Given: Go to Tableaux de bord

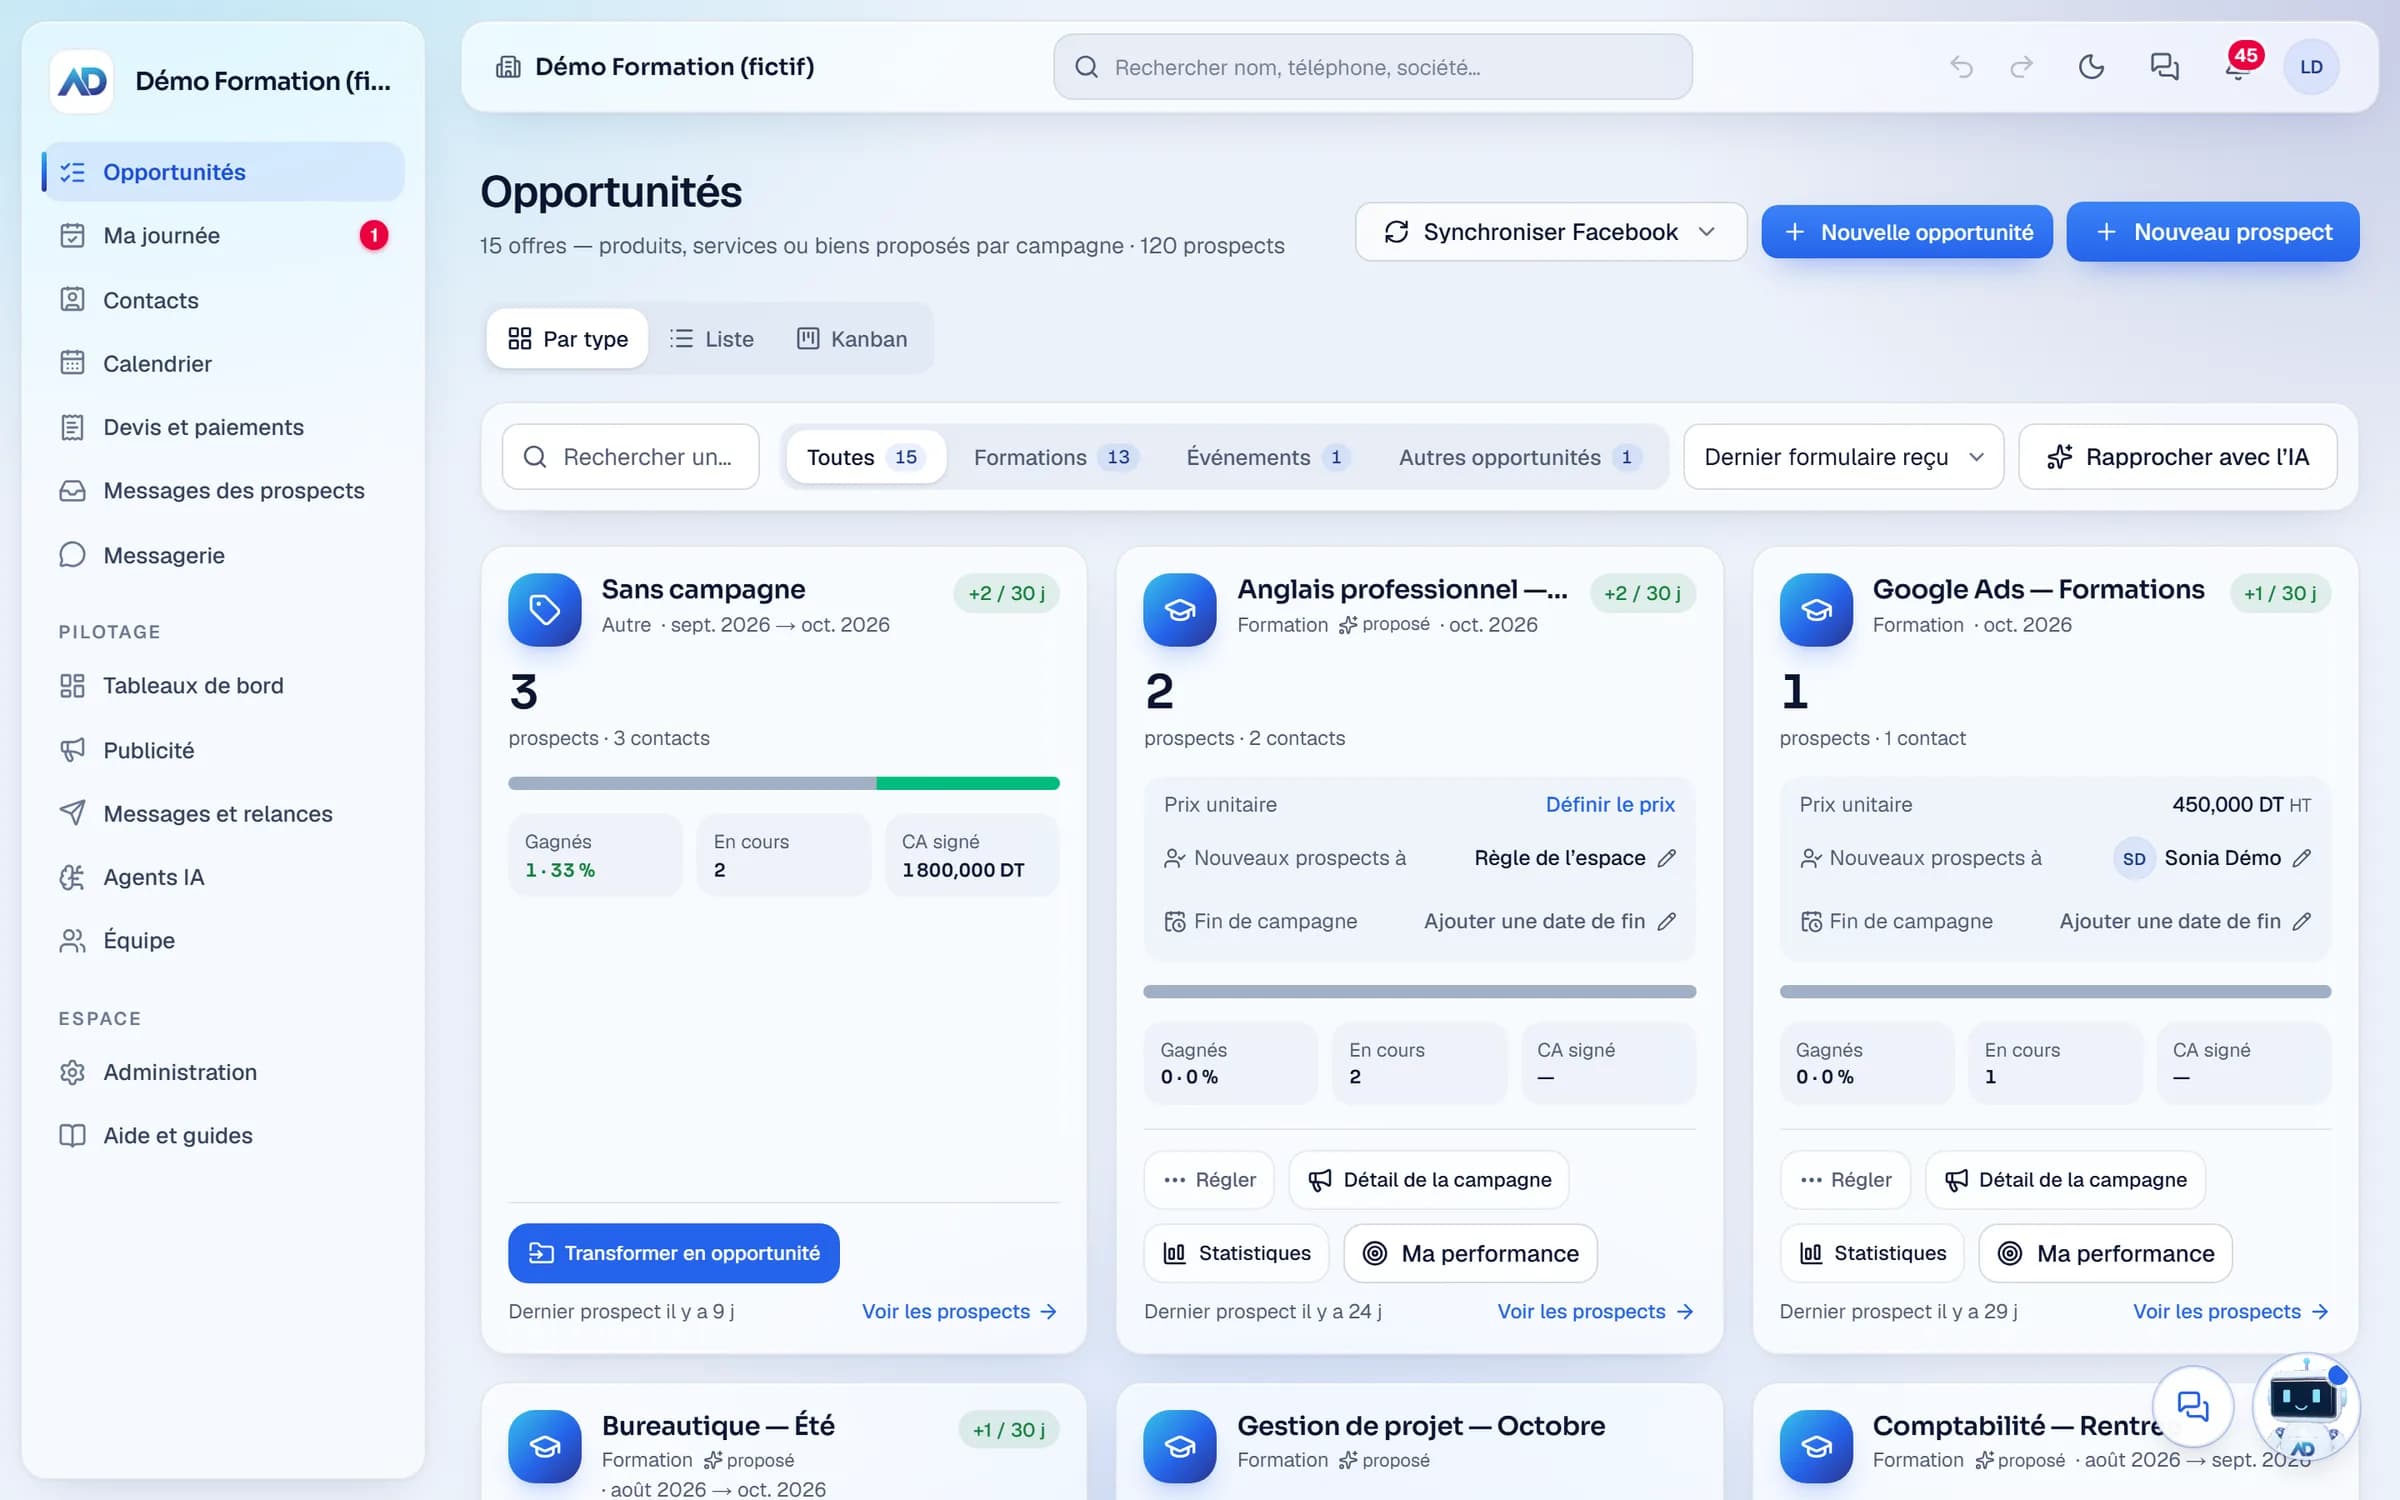Looking at the screenshot, I should (222, 686).
